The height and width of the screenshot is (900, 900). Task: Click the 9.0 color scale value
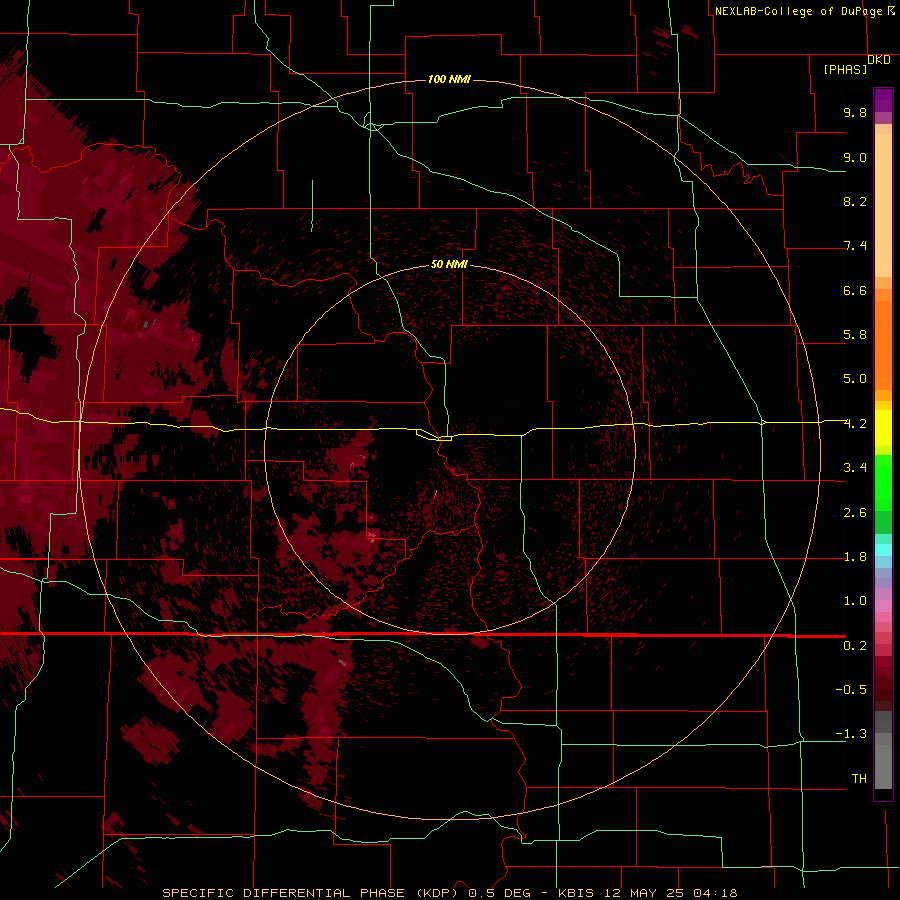pos(855,157)
